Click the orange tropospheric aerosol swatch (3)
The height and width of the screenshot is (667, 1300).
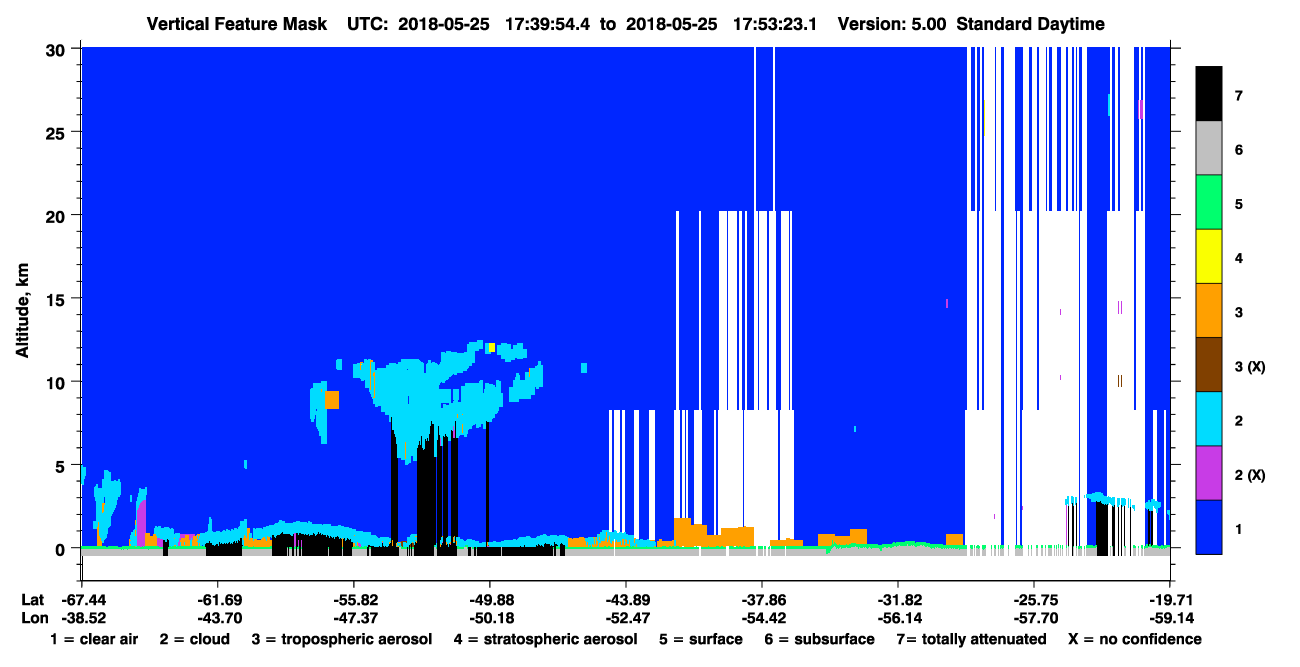(1209, 311)
